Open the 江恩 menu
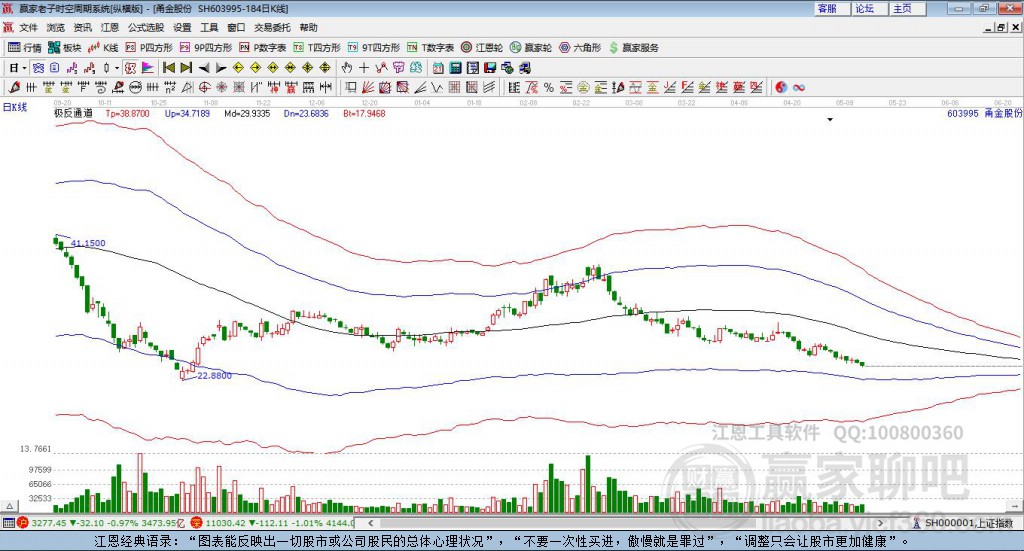The height and width of the screenshot is (551, 1024). [110, 27]
